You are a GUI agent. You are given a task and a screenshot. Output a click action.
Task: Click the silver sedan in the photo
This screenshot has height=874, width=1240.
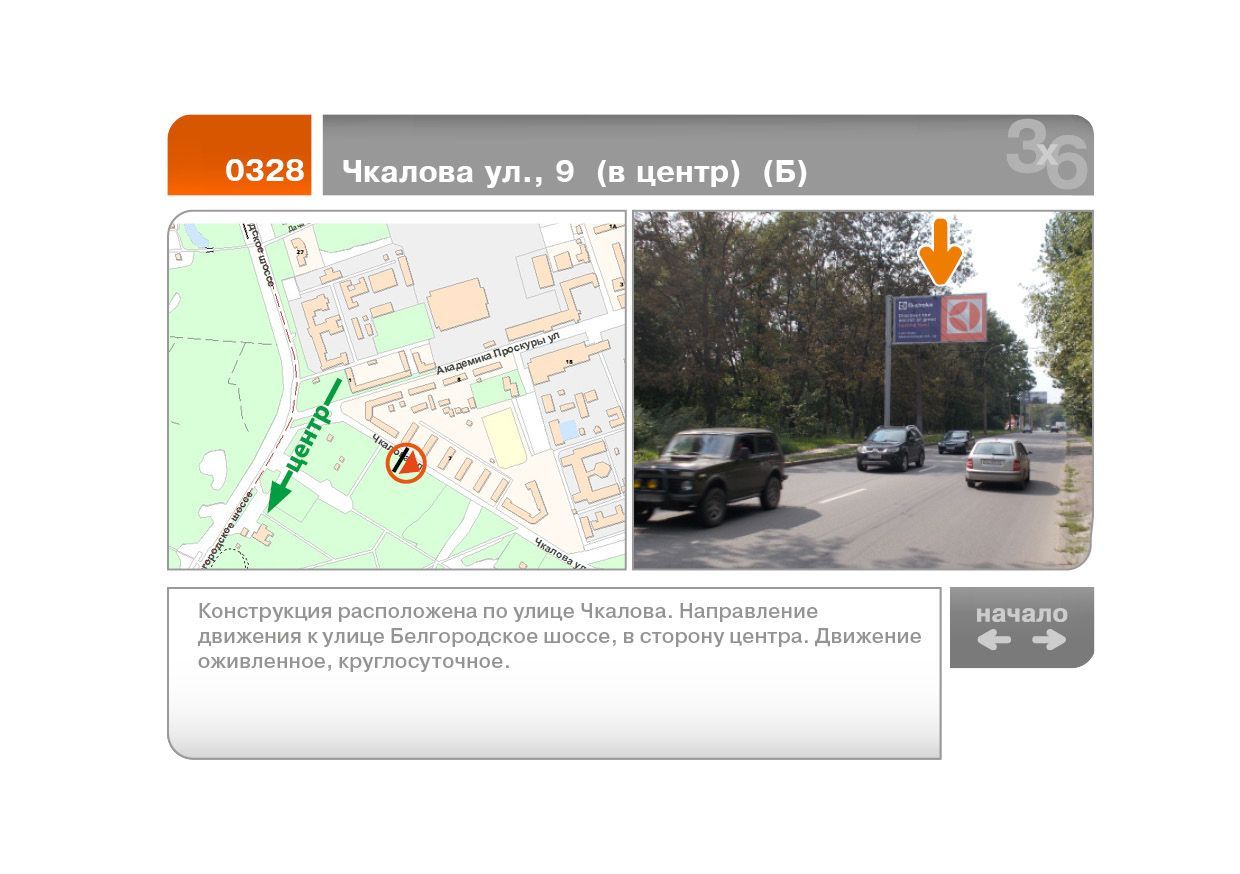point(998,462)
